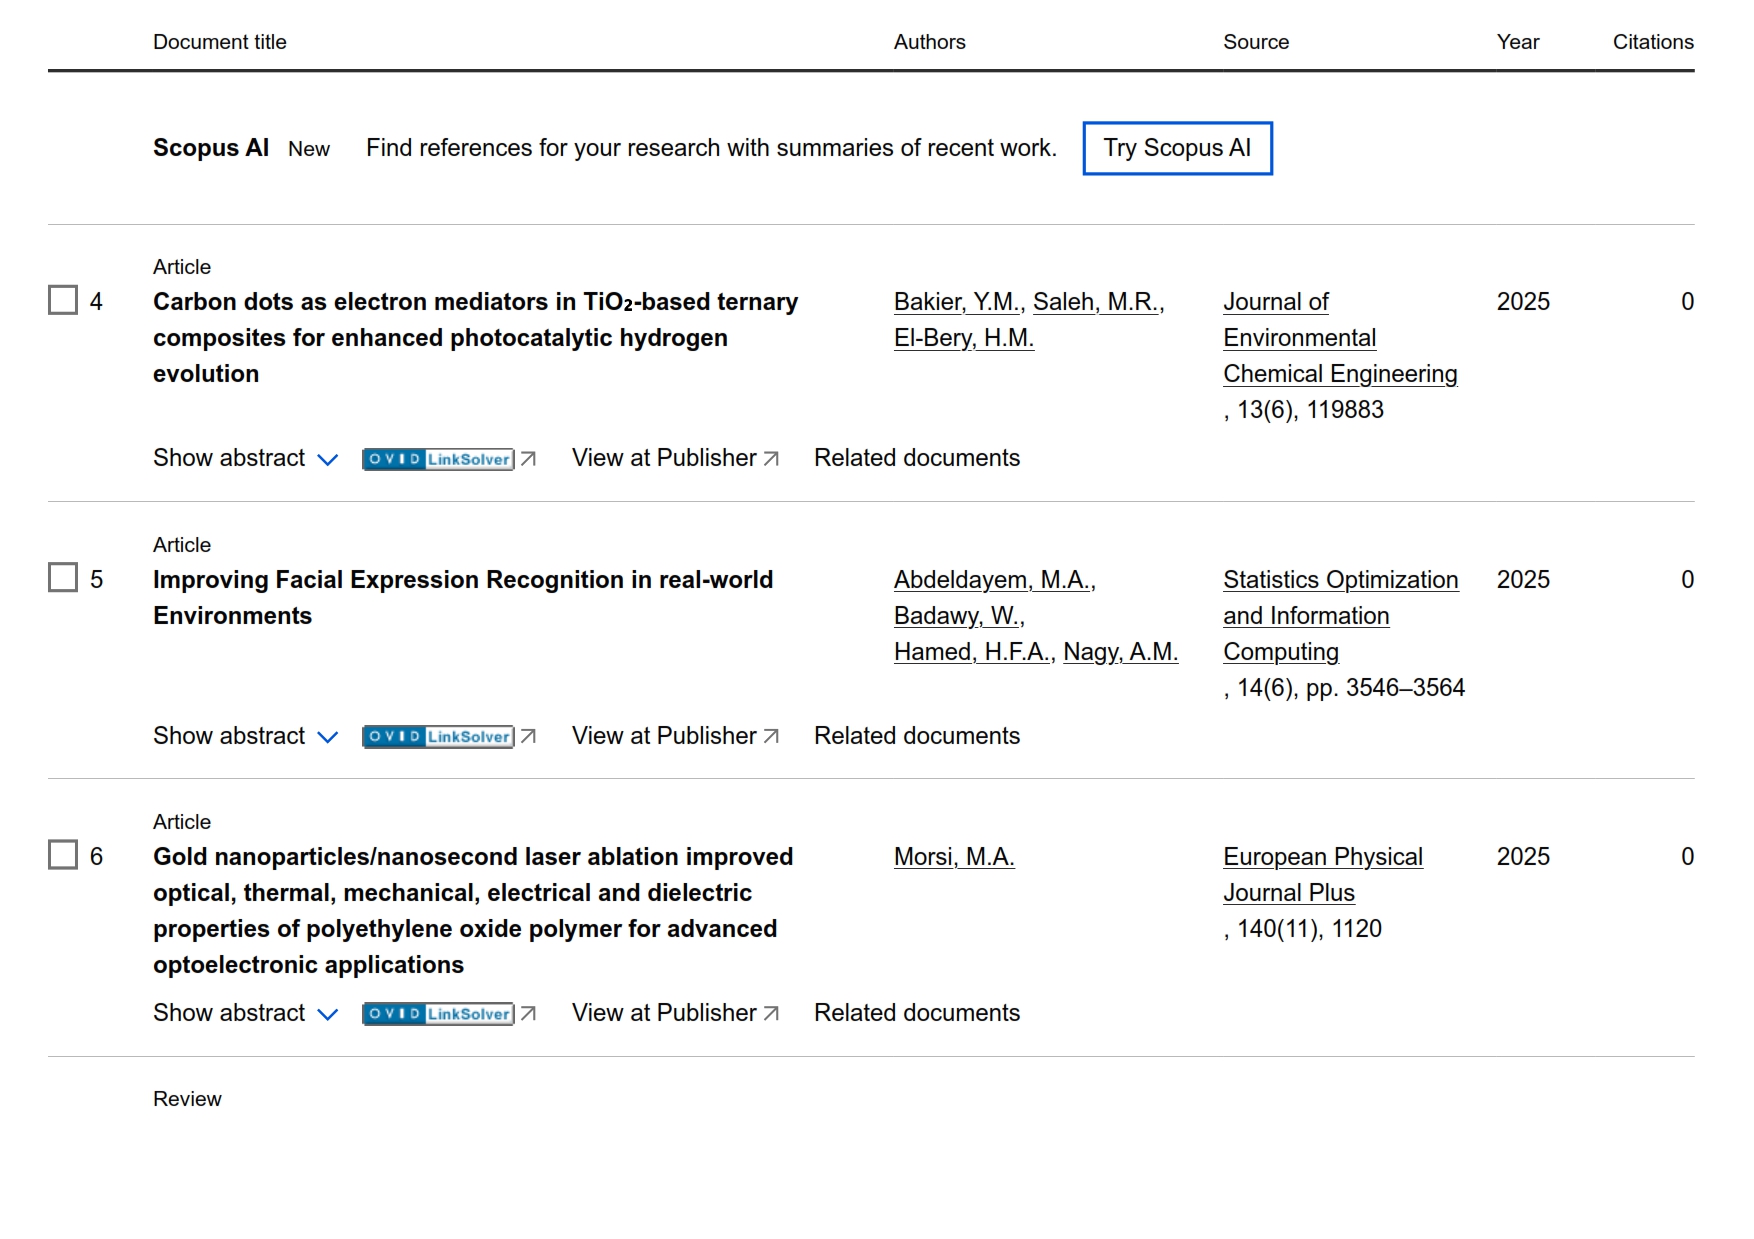Screen dimensions: 1754x1239
Task: Expand abstract for the Gold nanoparticles article
Action: [x=245, y=1013]
